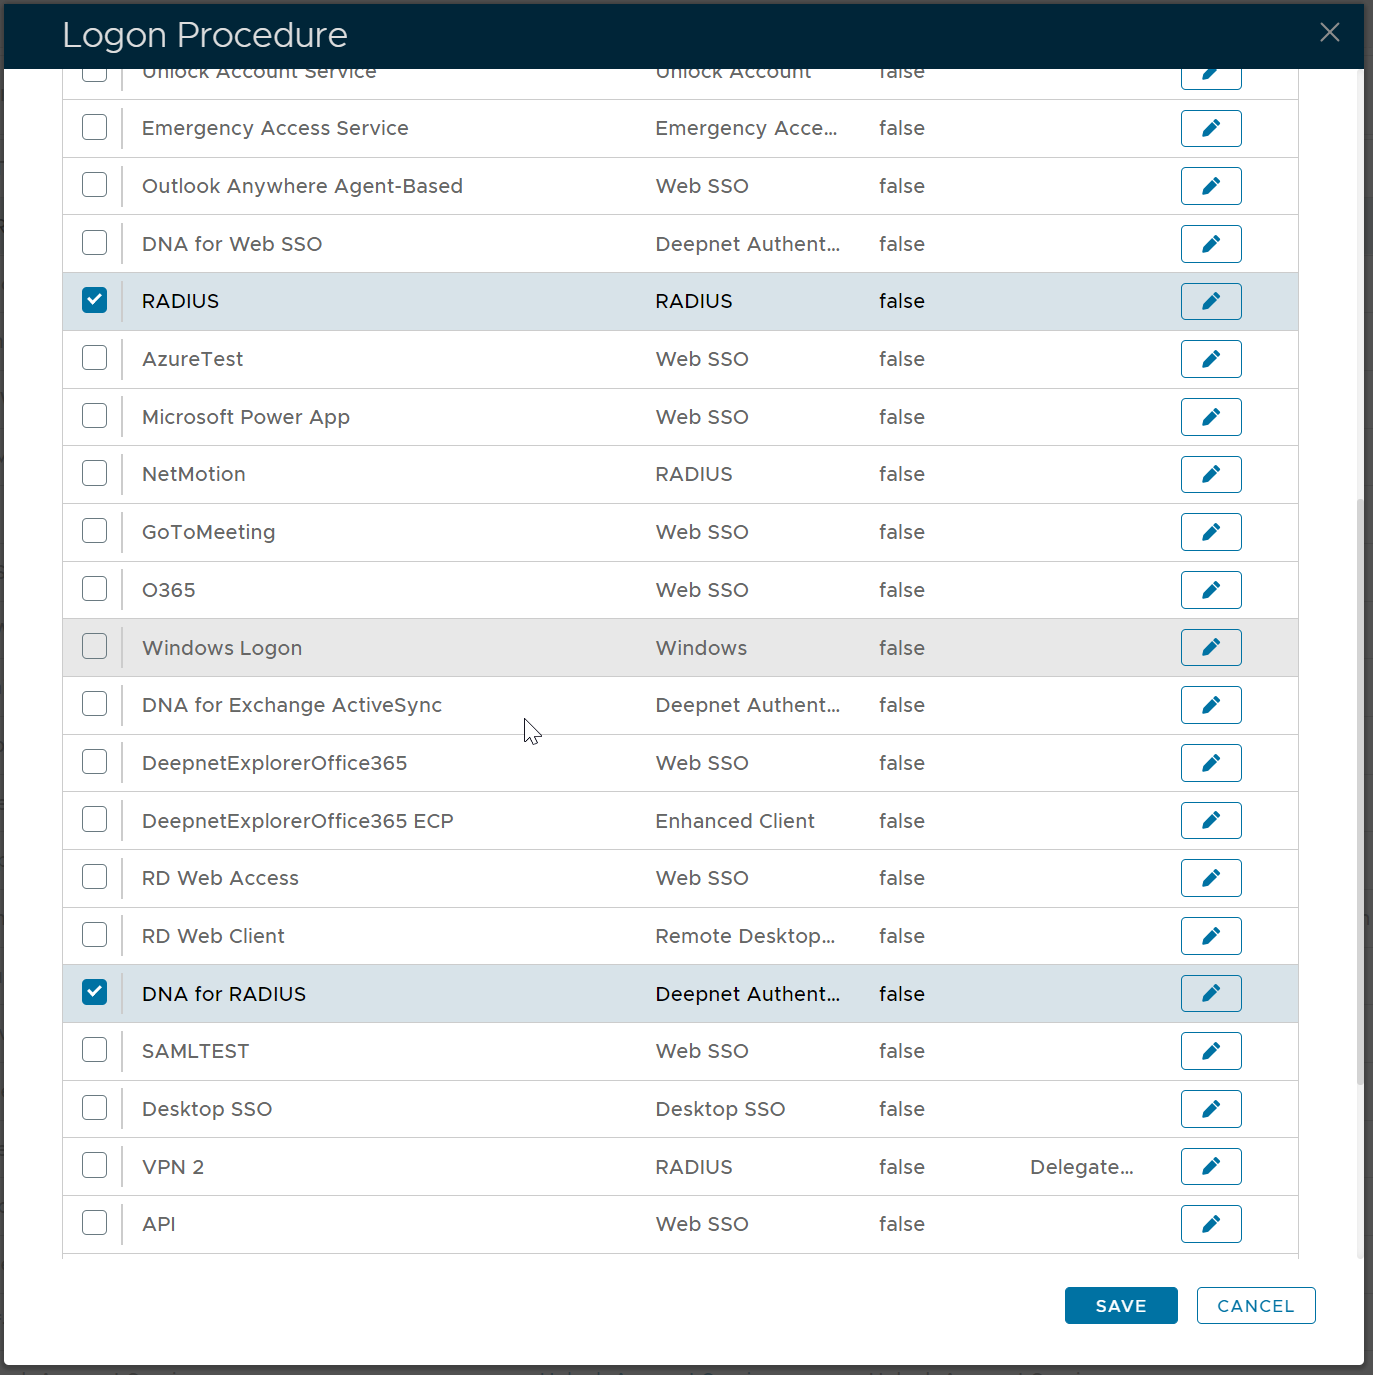Close the Logon Procedure dialog
Screen dimensions: 1373x1375
(x=1329, y=33)
